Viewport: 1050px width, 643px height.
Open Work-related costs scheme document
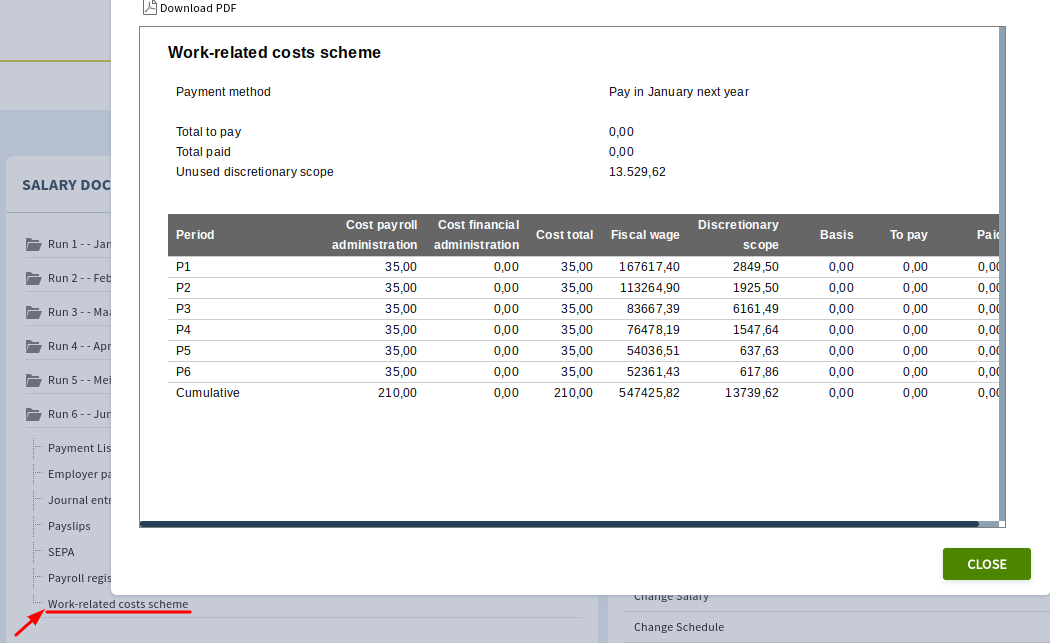[x=118, y=604]
